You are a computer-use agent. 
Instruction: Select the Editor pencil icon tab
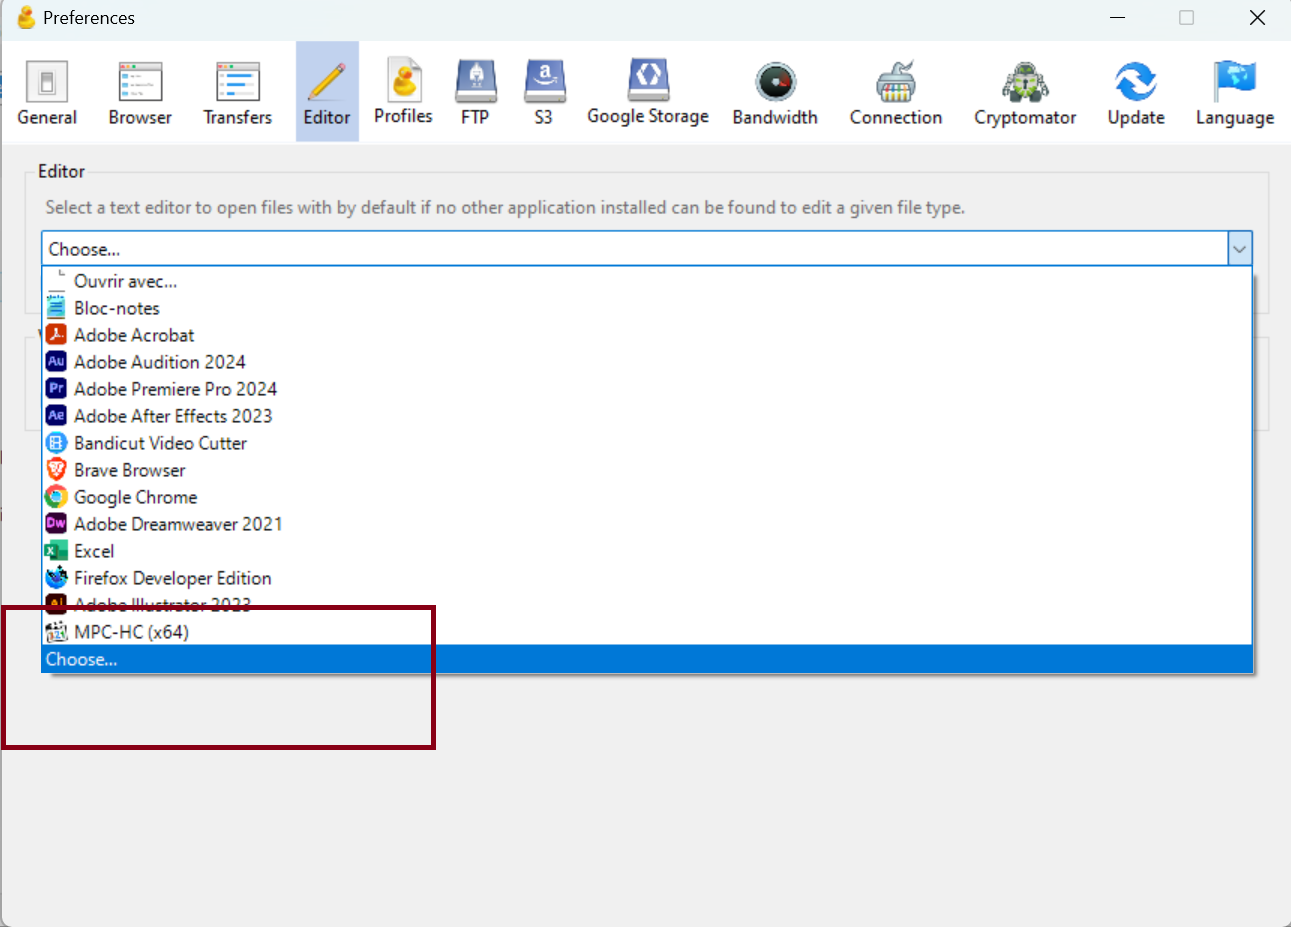pyautogui.click(x=327, y=92)
